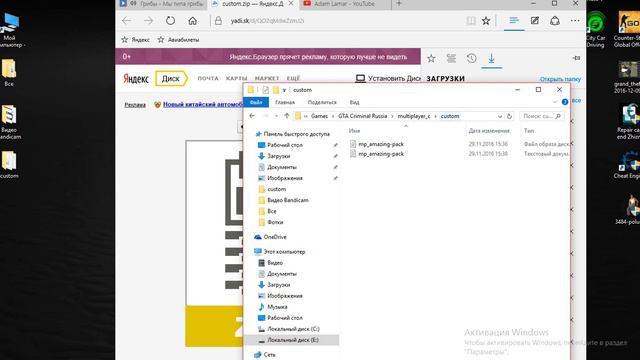The image size is (640, 360).
Task: Expand the address bar history dropdown
Action: (500, 116)
